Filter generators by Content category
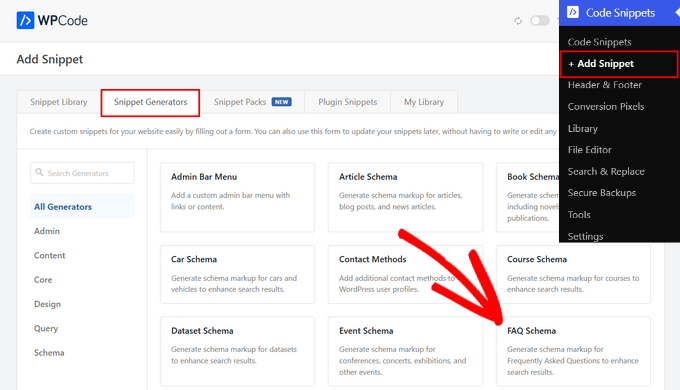The image size is (680, 390). point(49,256)
